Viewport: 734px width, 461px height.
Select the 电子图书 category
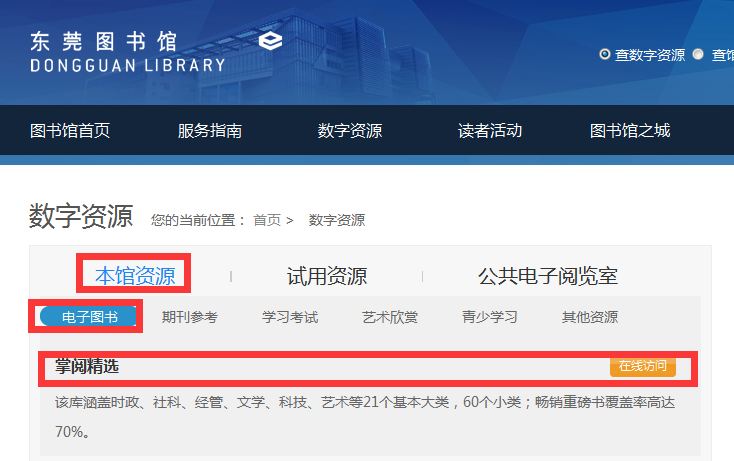tap(89, 317)
